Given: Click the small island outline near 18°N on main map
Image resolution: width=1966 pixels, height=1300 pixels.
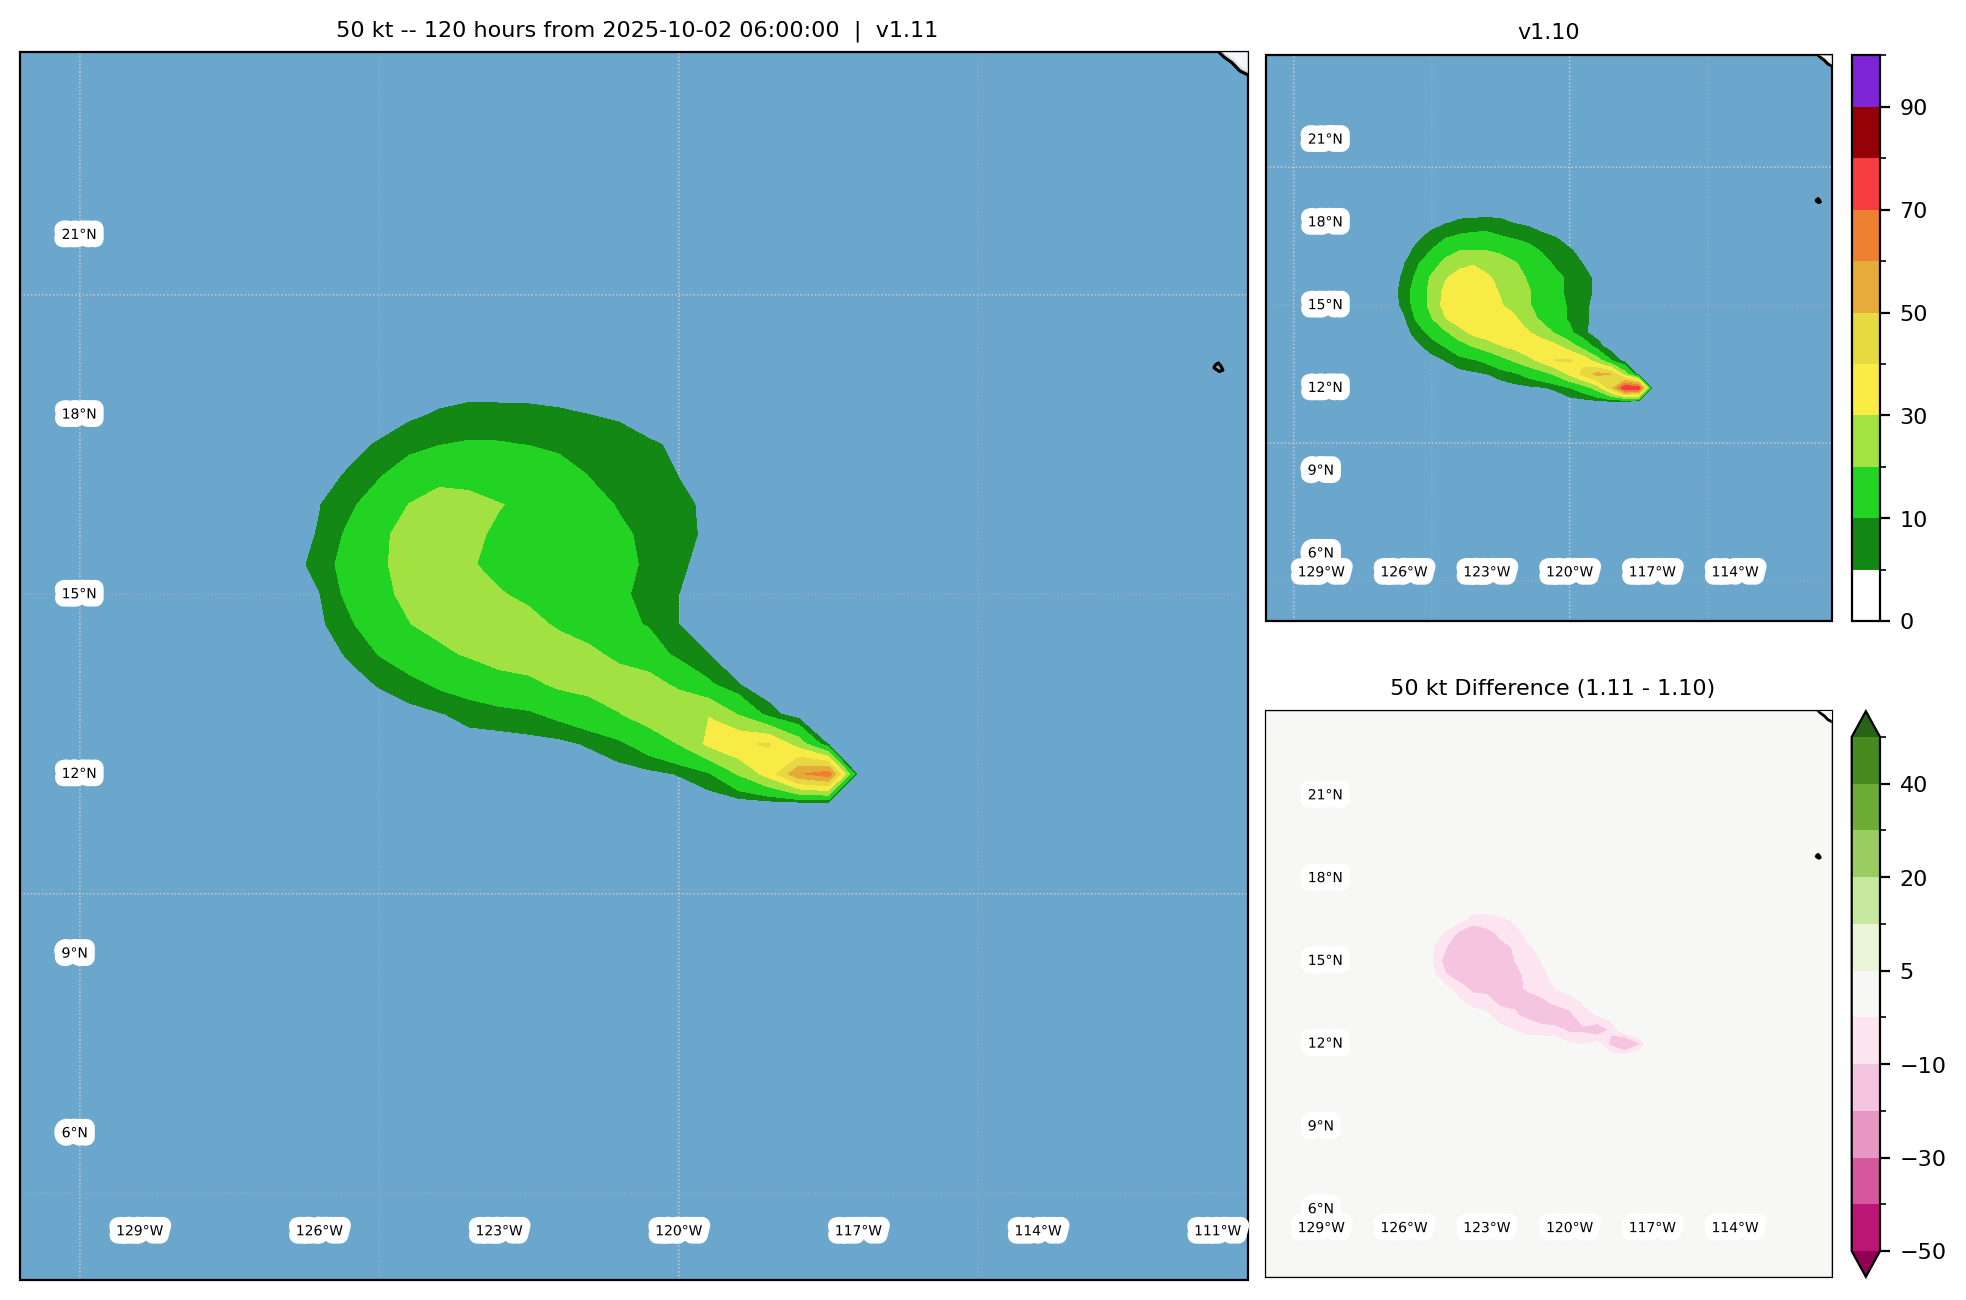Looking at the screenshot, I should (x=1218, y=368).
